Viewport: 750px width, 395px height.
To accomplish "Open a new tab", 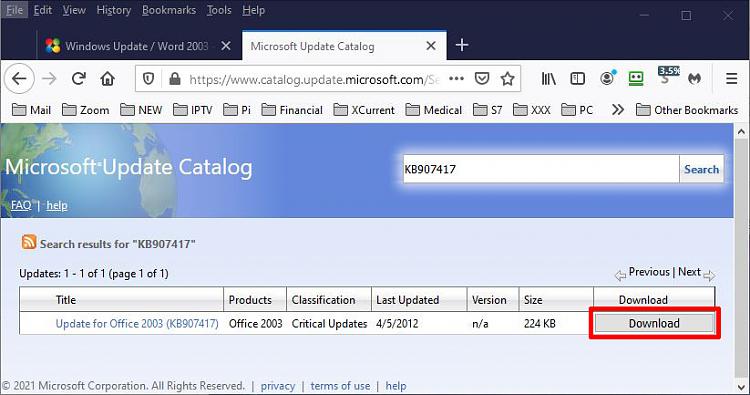I will point(462,45).
